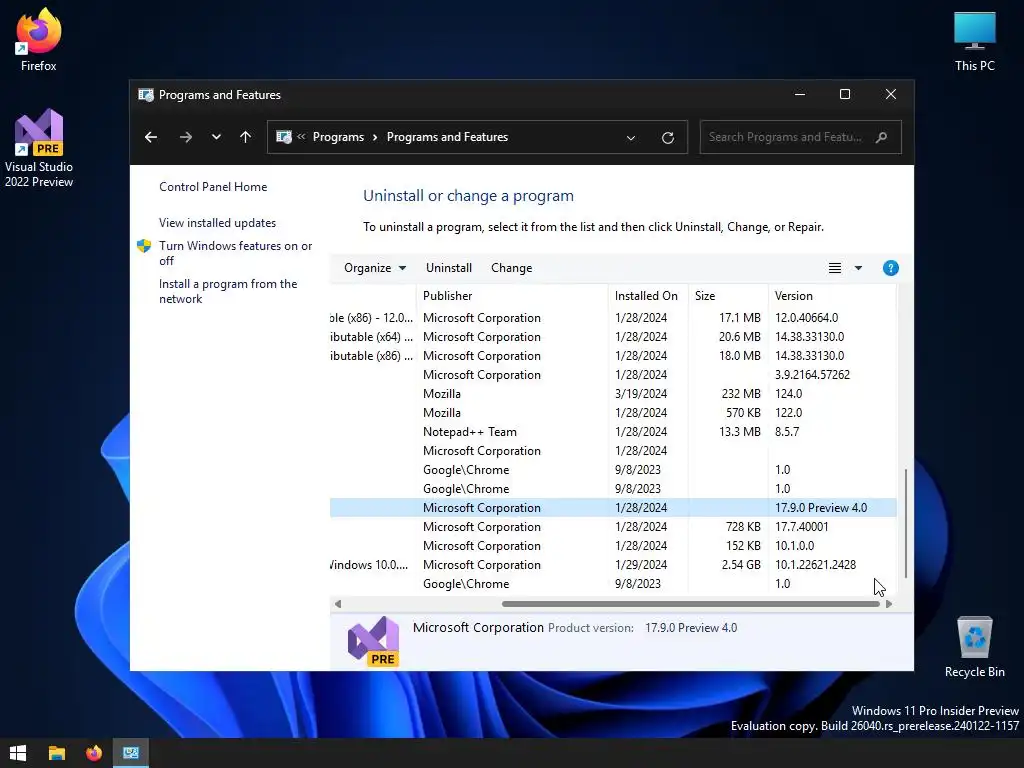Click Uninstall in the toolbar
This screenshot has height=768, width=1024.
pyautogui.click(x=449, y=268)
